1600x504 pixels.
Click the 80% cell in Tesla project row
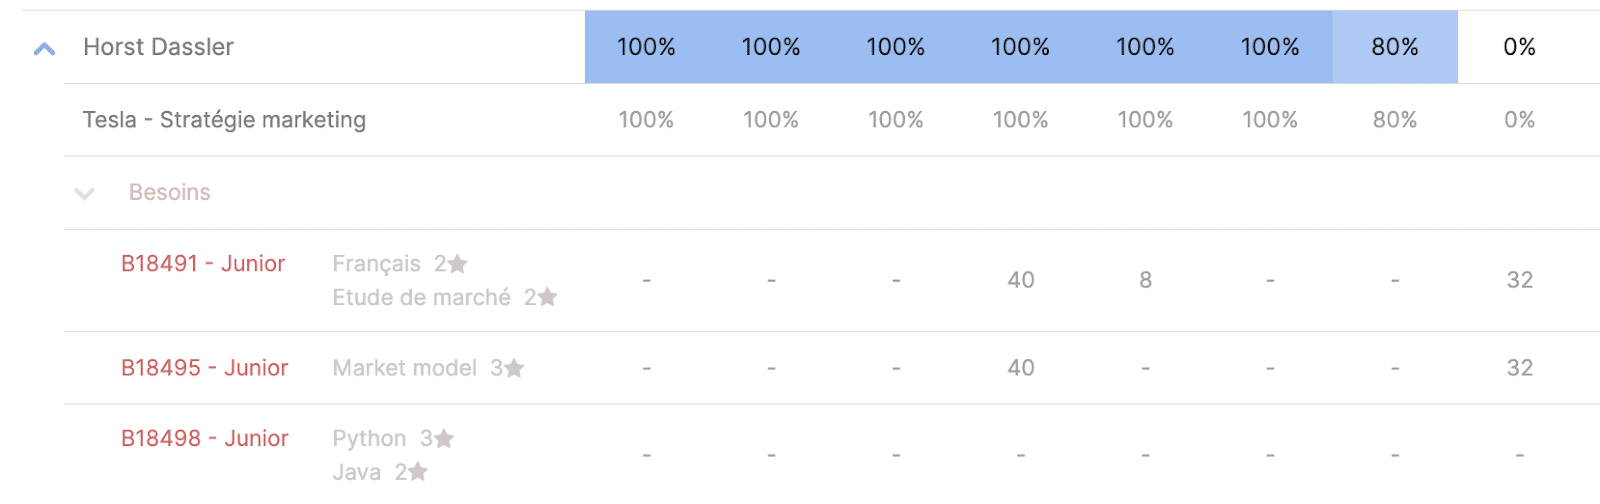(1395, 120)
